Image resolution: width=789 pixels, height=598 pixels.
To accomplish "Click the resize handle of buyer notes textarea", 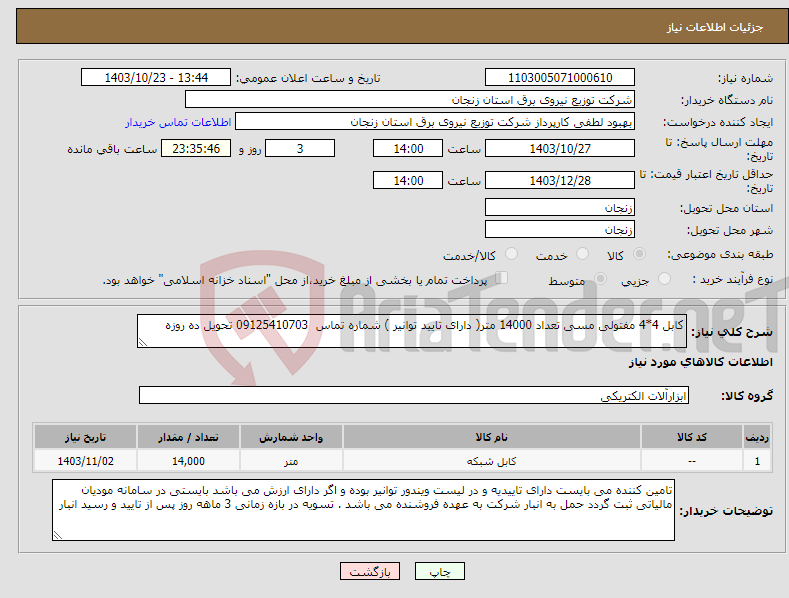I will click(58, 535).
